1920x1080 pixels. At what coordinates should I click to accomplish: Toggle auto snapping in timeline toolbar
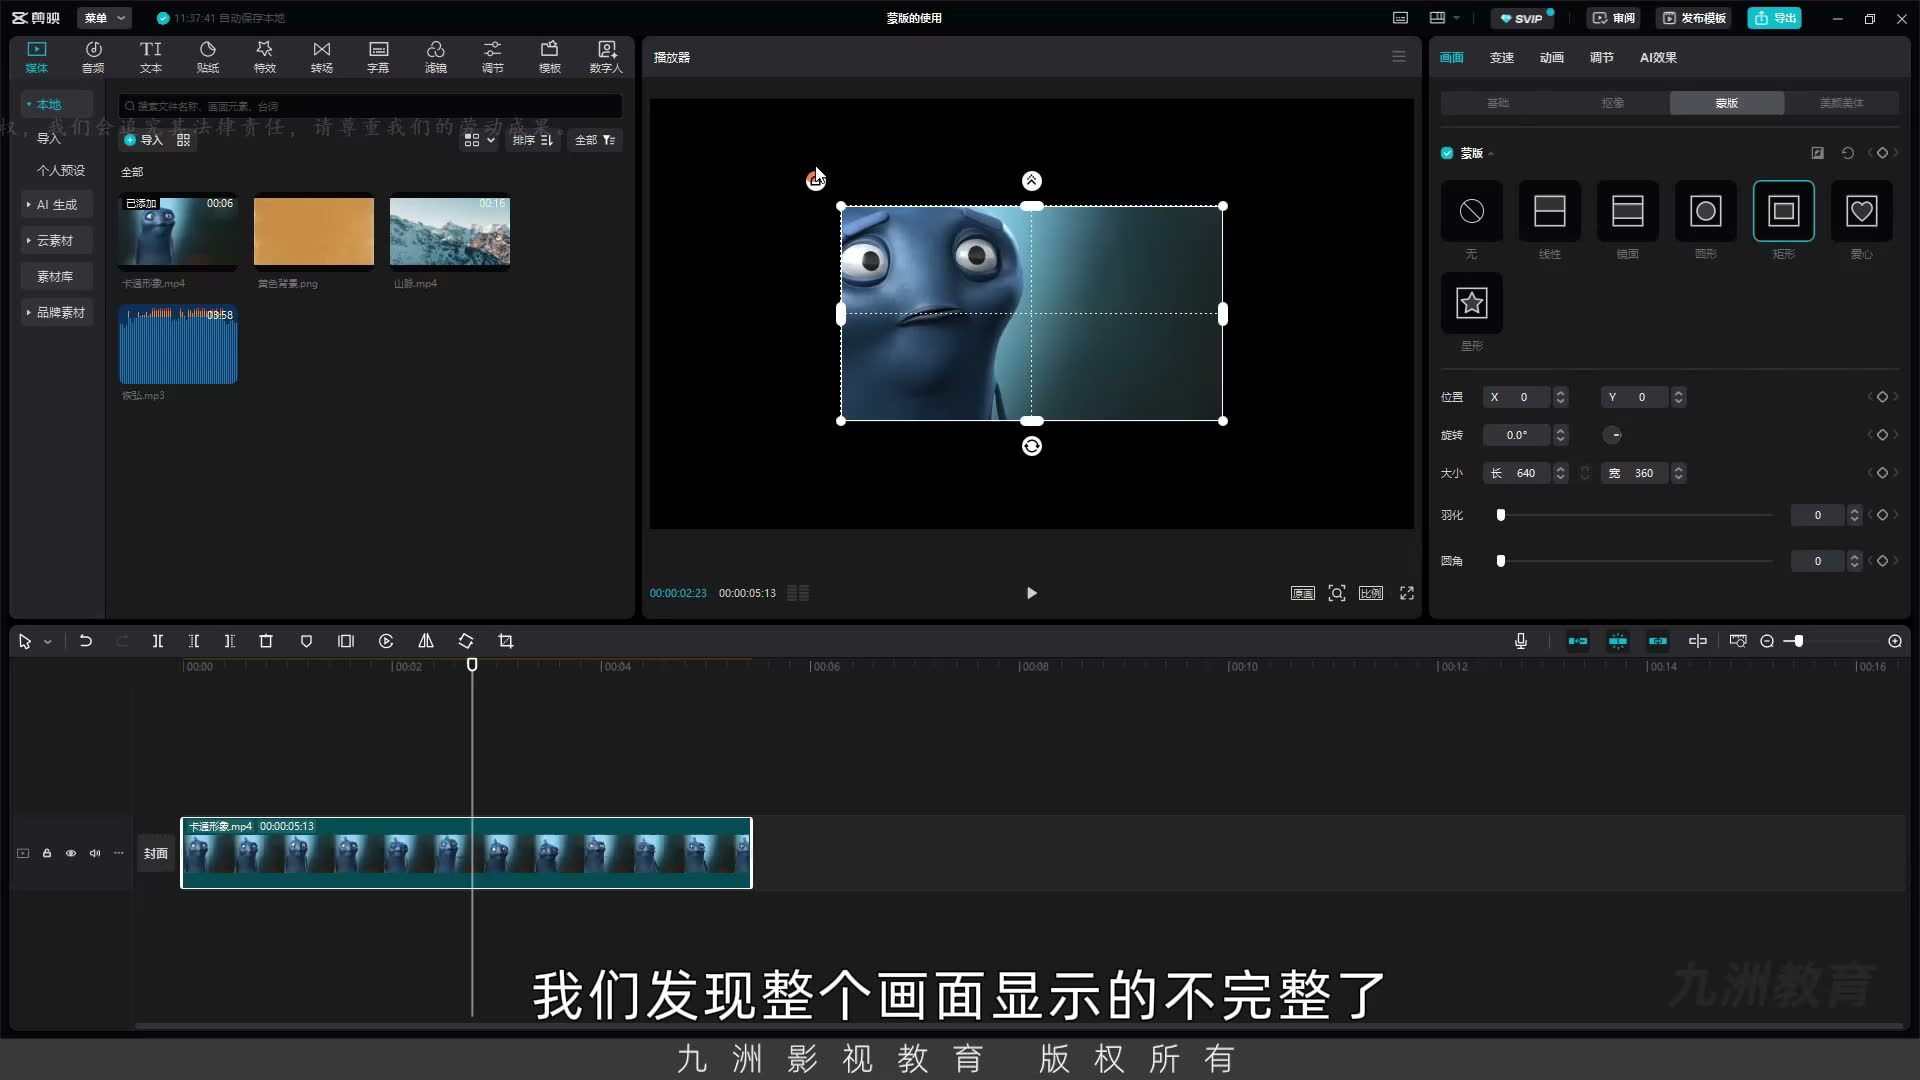click(1618, 641)
